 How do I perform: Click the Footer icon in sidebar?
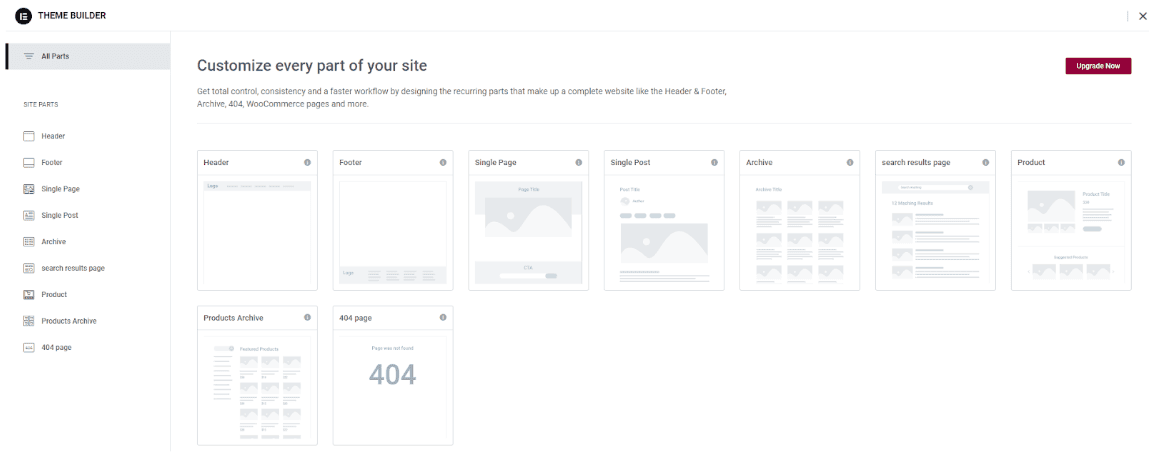(29, 163)
